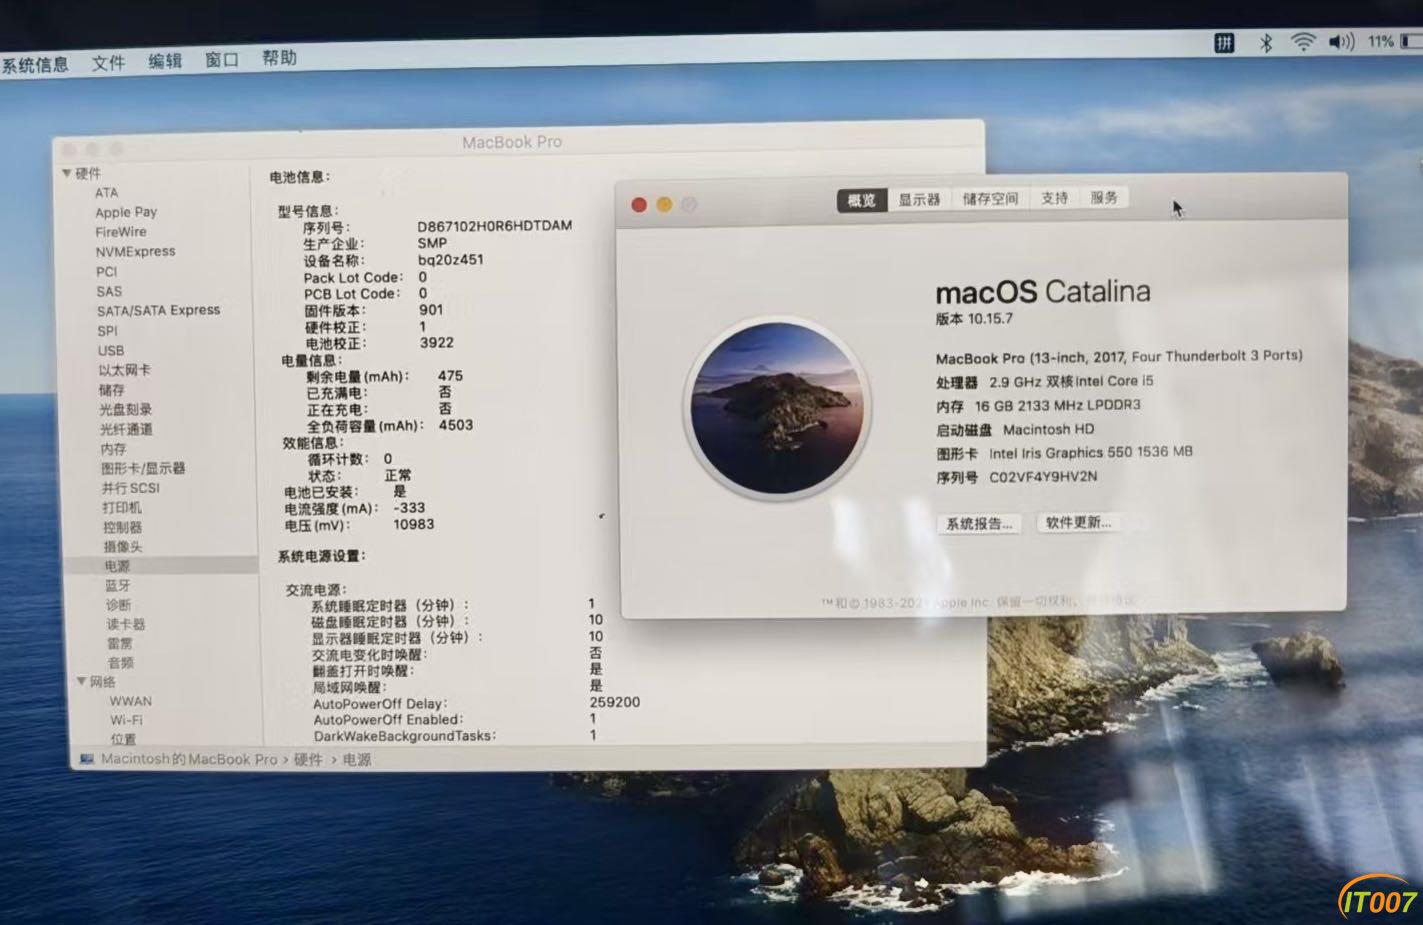Open the Wi-Fi status icon
Image resolution: width=1423 pixels, height=925 pixels.
point(1302,42)
